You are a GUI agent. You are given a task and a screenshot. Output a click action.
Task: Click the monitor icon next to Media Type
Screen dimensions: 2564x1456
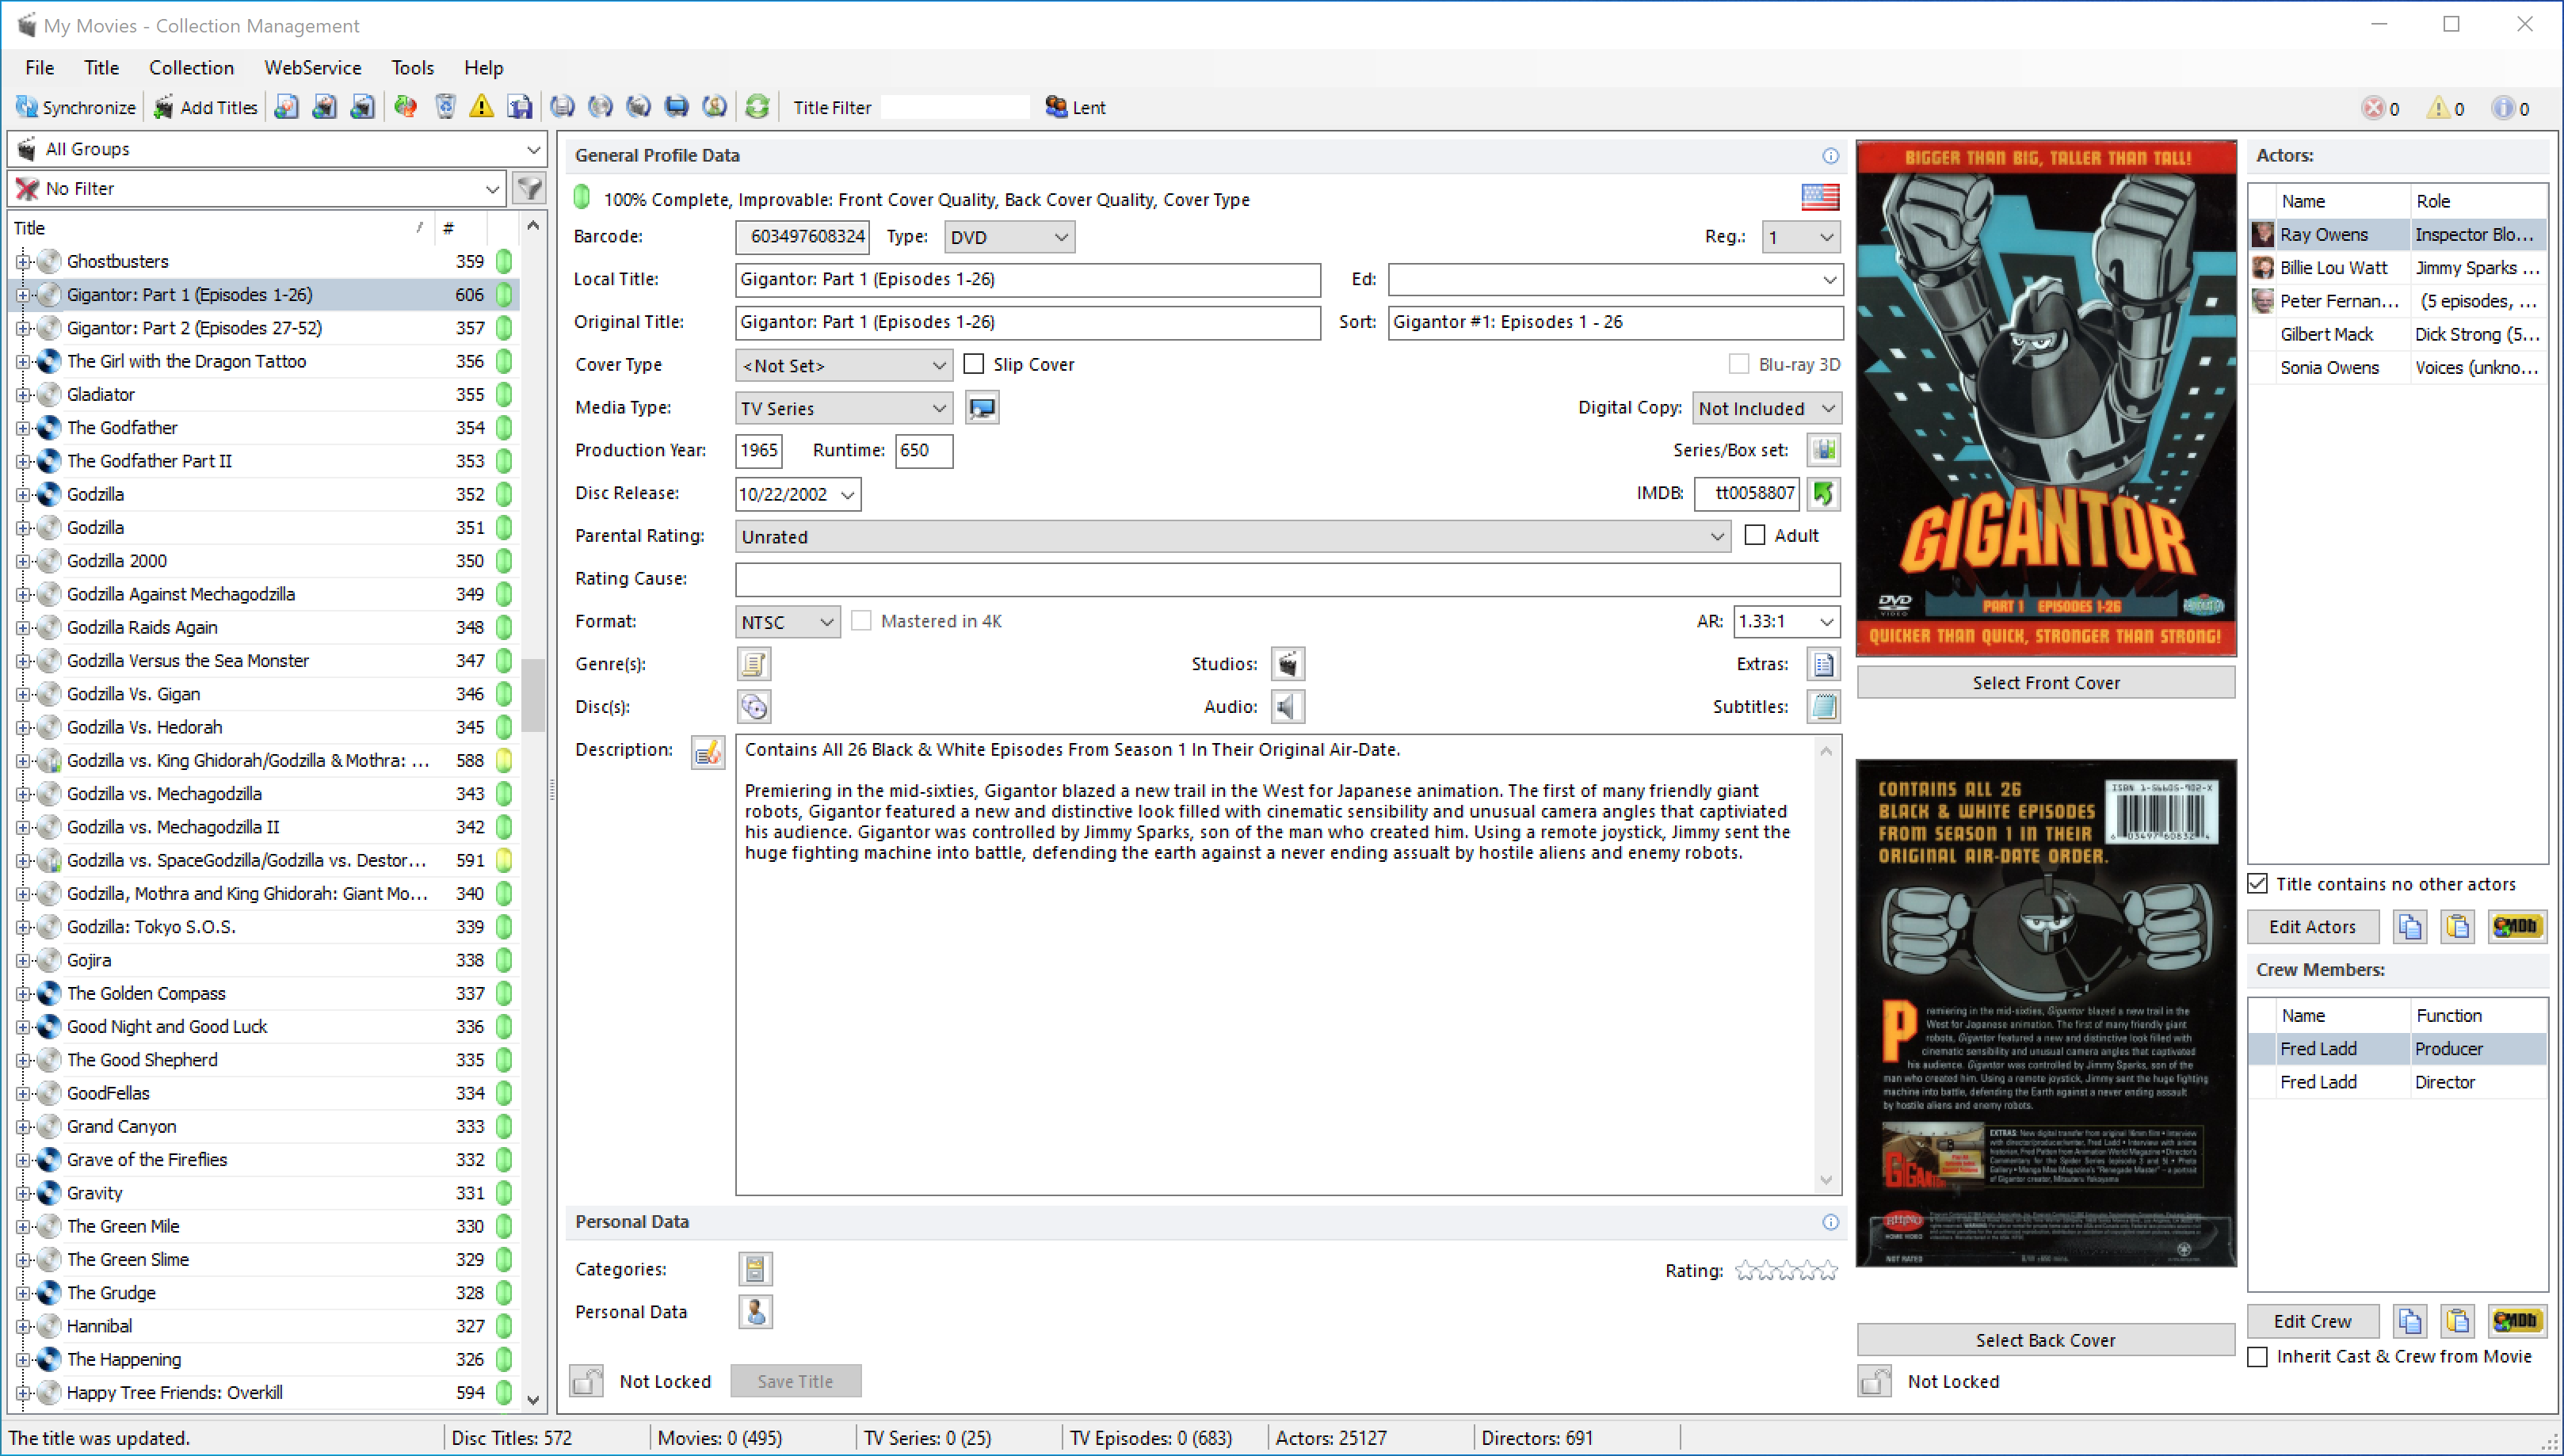pos(983,408)
